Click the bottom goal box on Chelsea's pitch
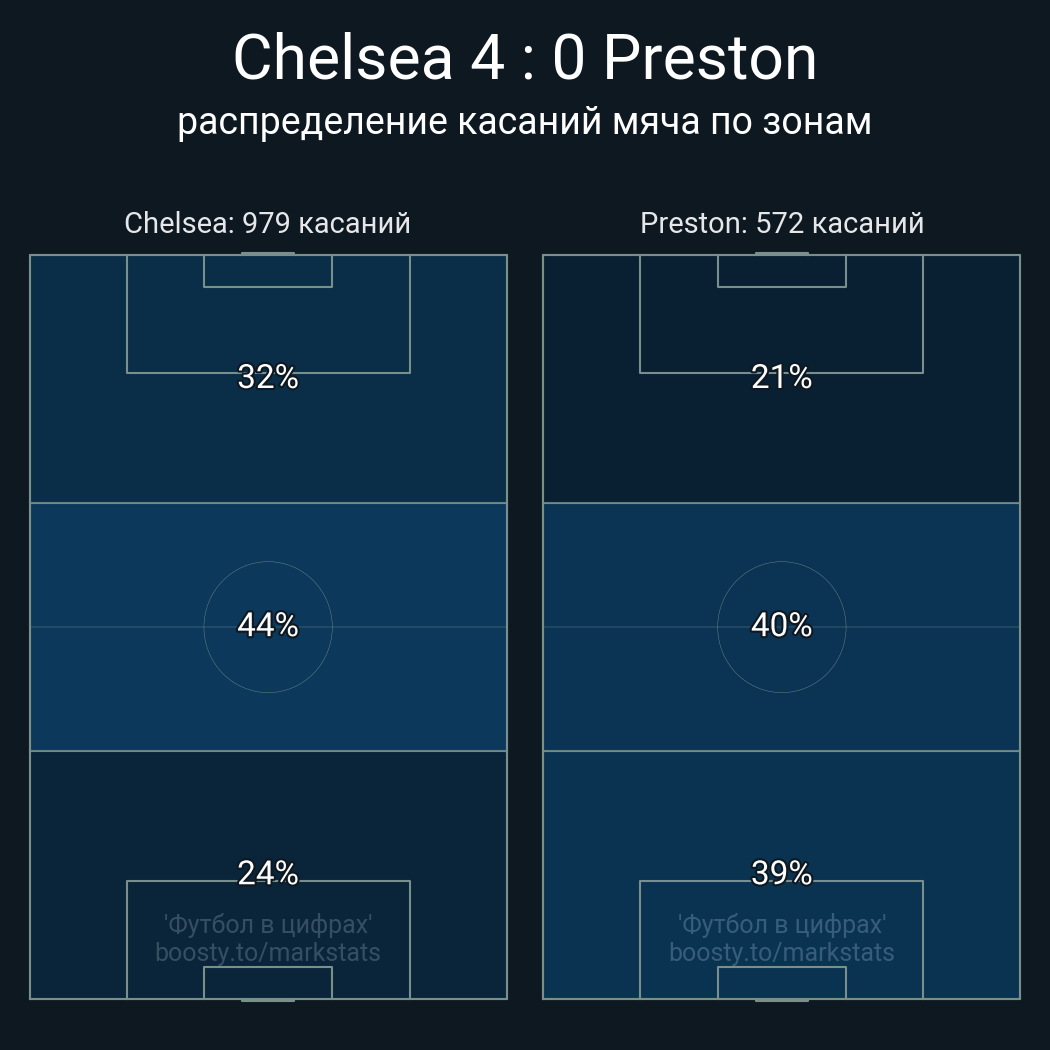 [x=268, y=983]
